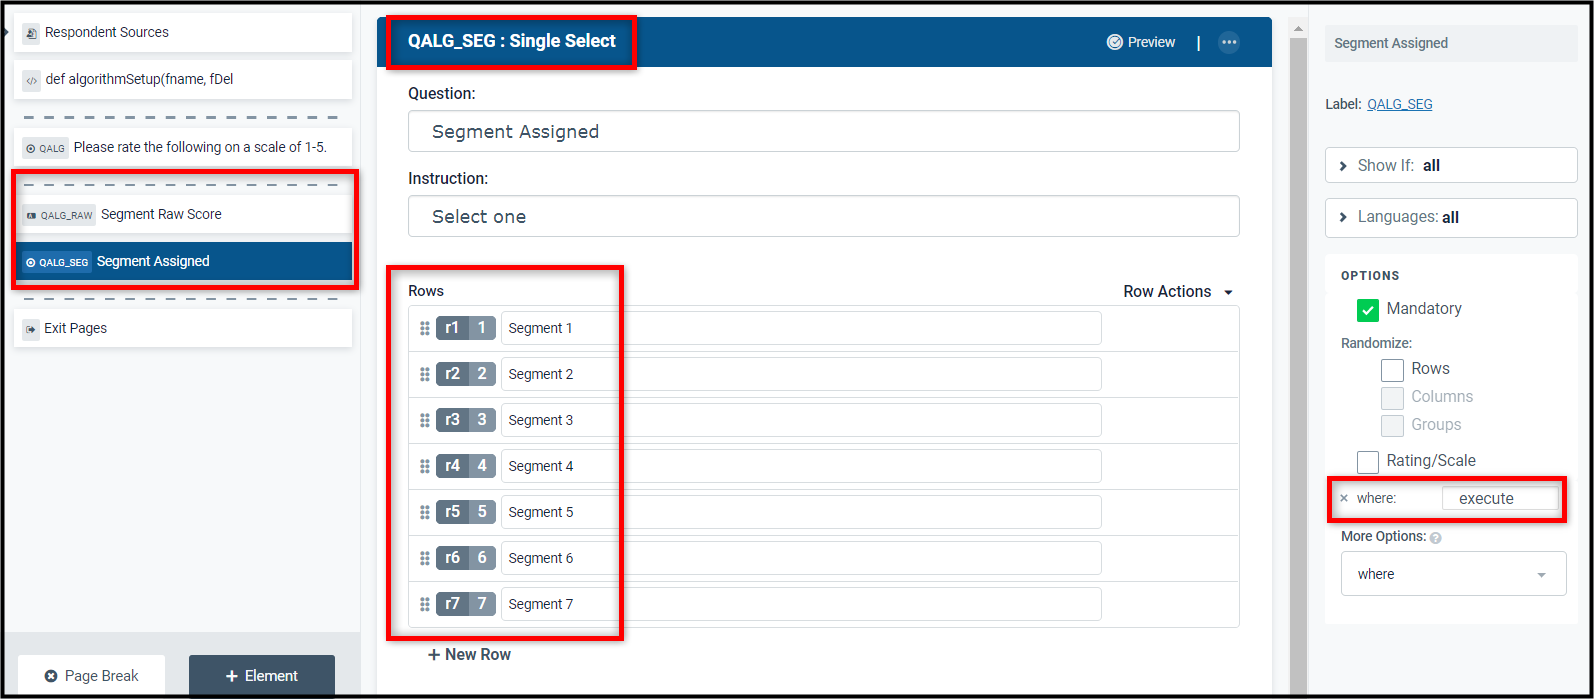
Task: Click the QALG_SEG label badge
Action: point(57,262)
